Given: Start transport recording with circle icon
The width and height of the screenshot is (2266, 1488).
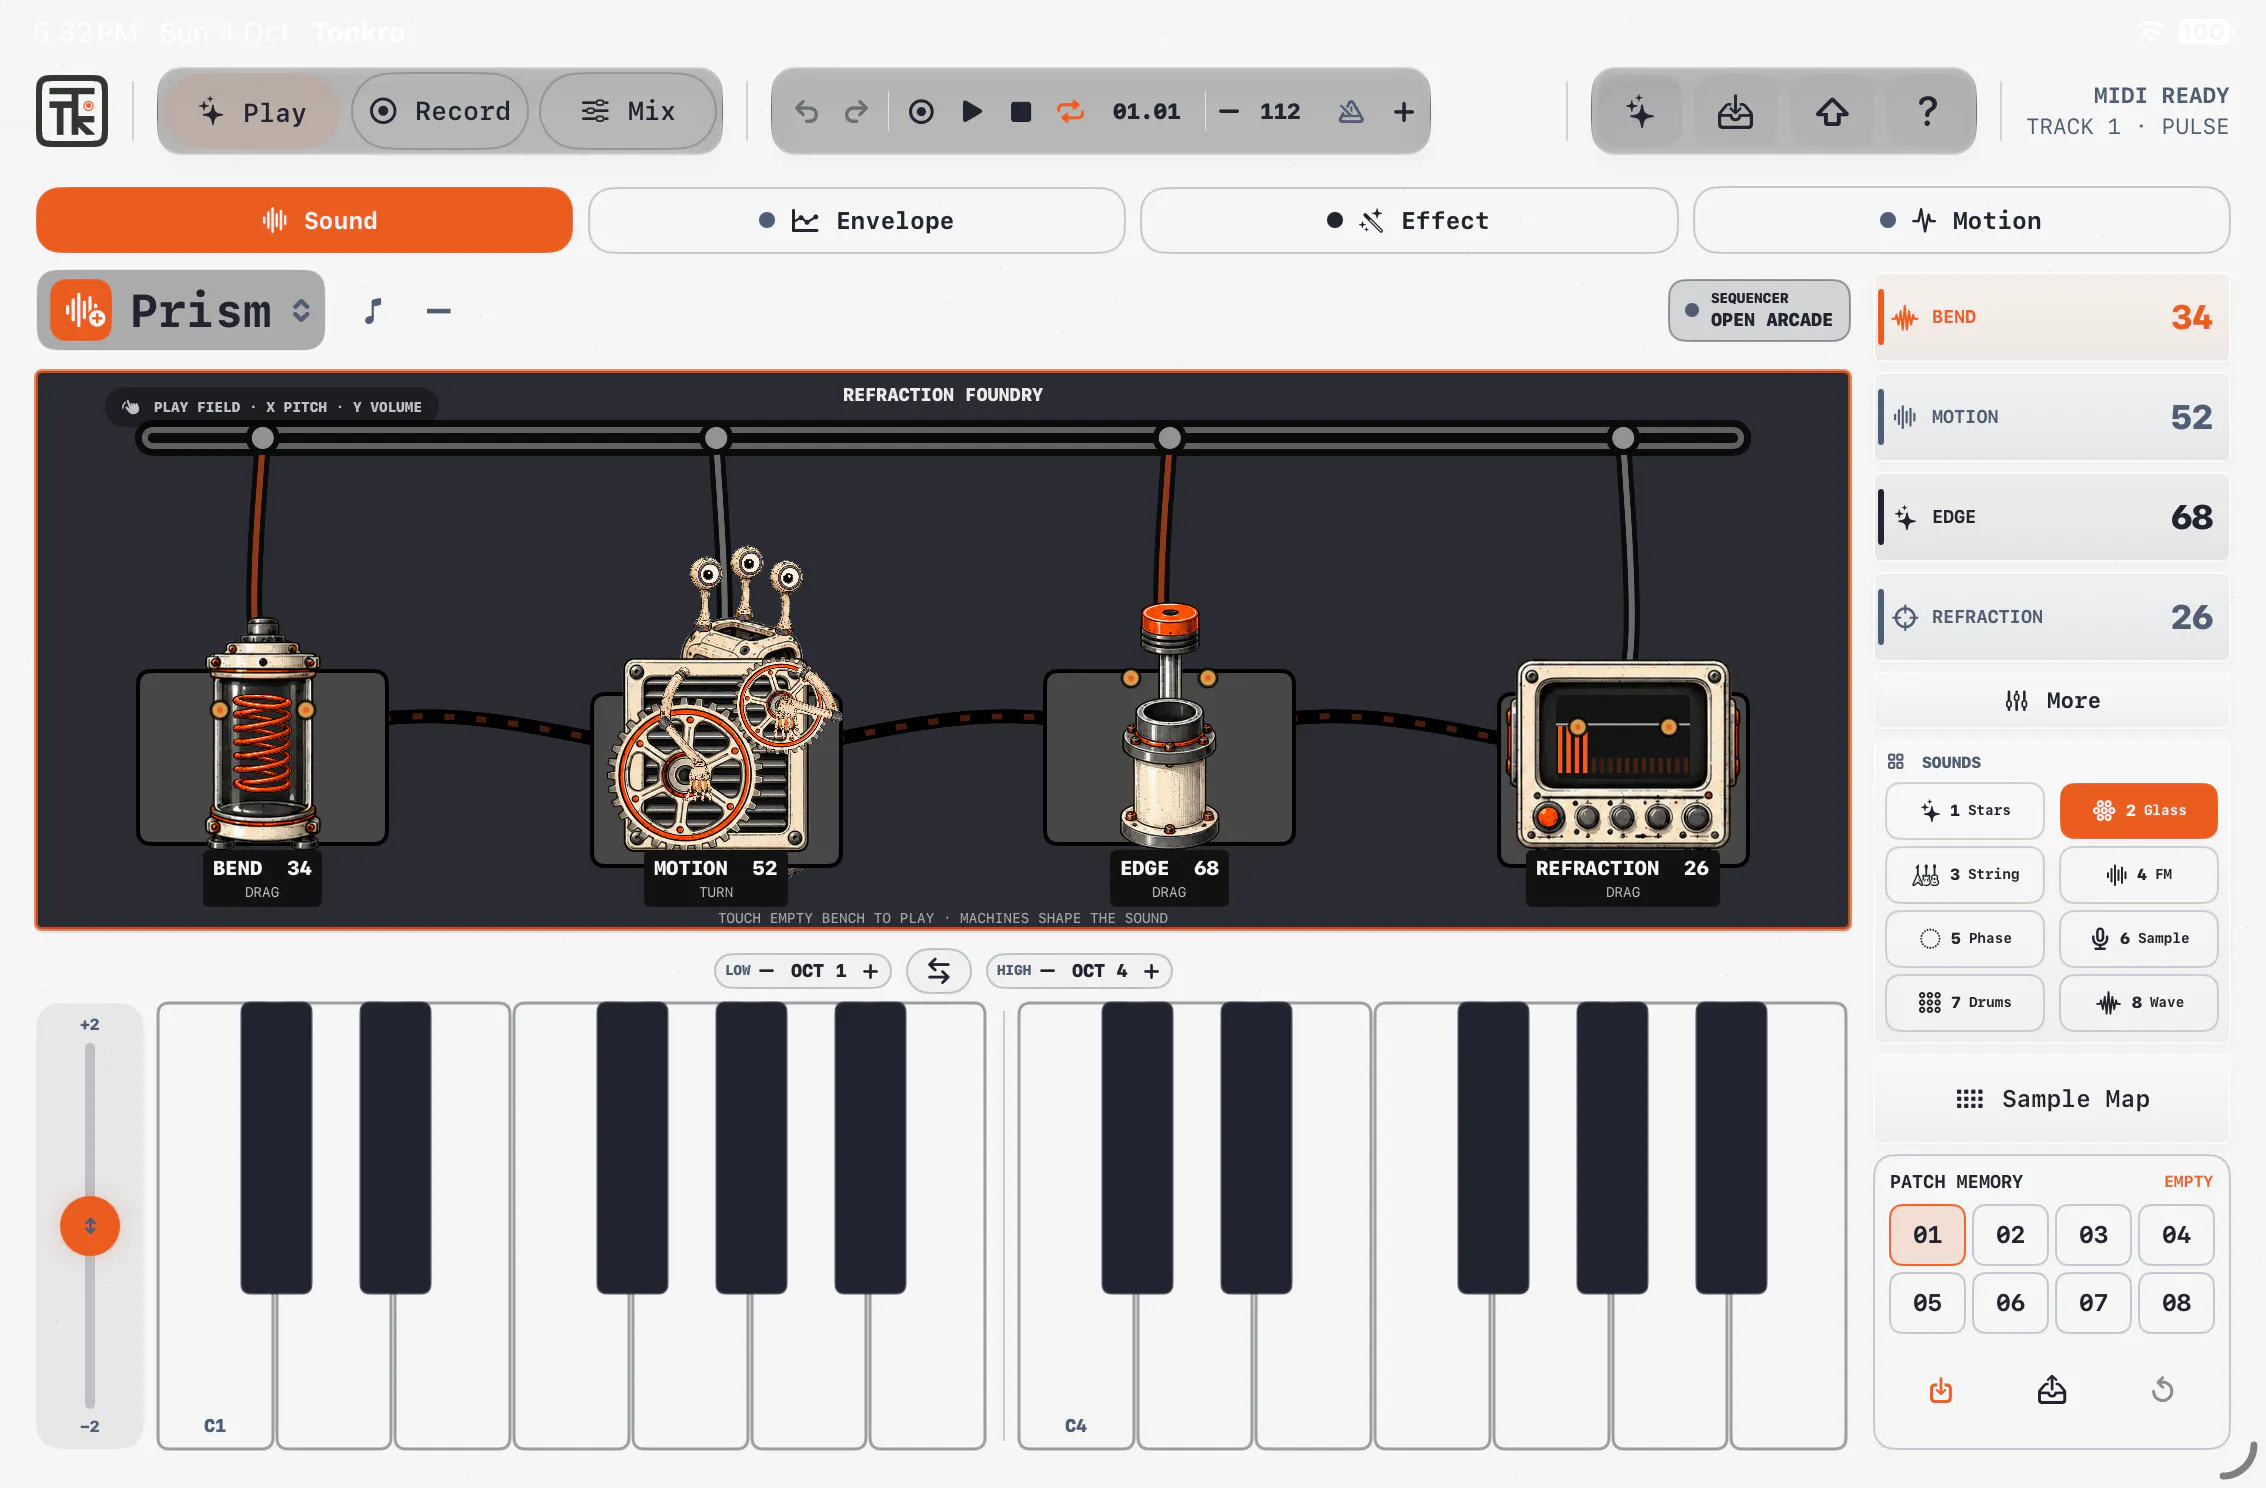Looking at the screenshot, I should pos(921,112).
